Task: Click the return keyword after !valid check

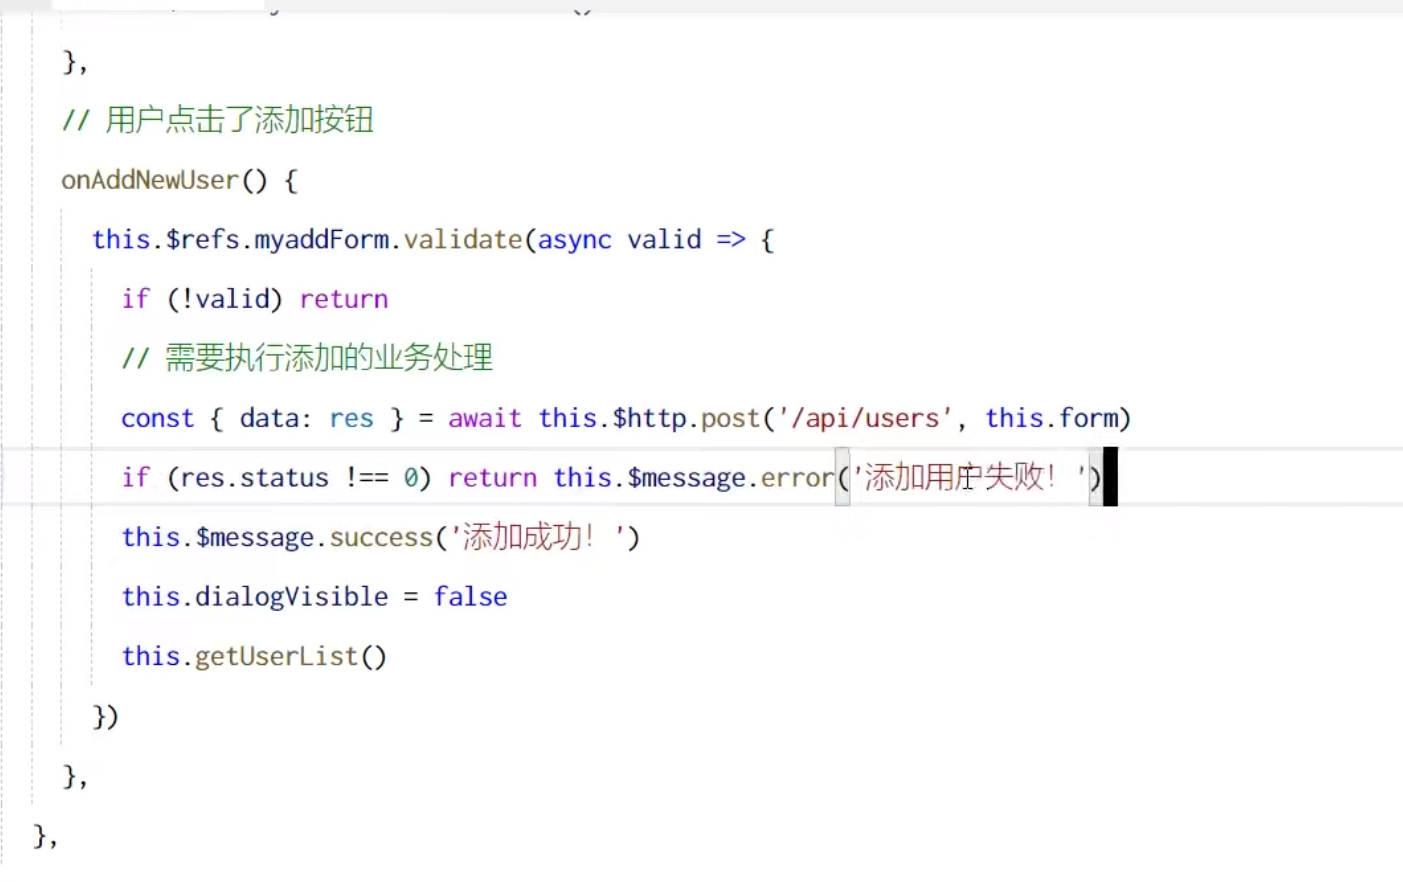Action: click(344, 298)
